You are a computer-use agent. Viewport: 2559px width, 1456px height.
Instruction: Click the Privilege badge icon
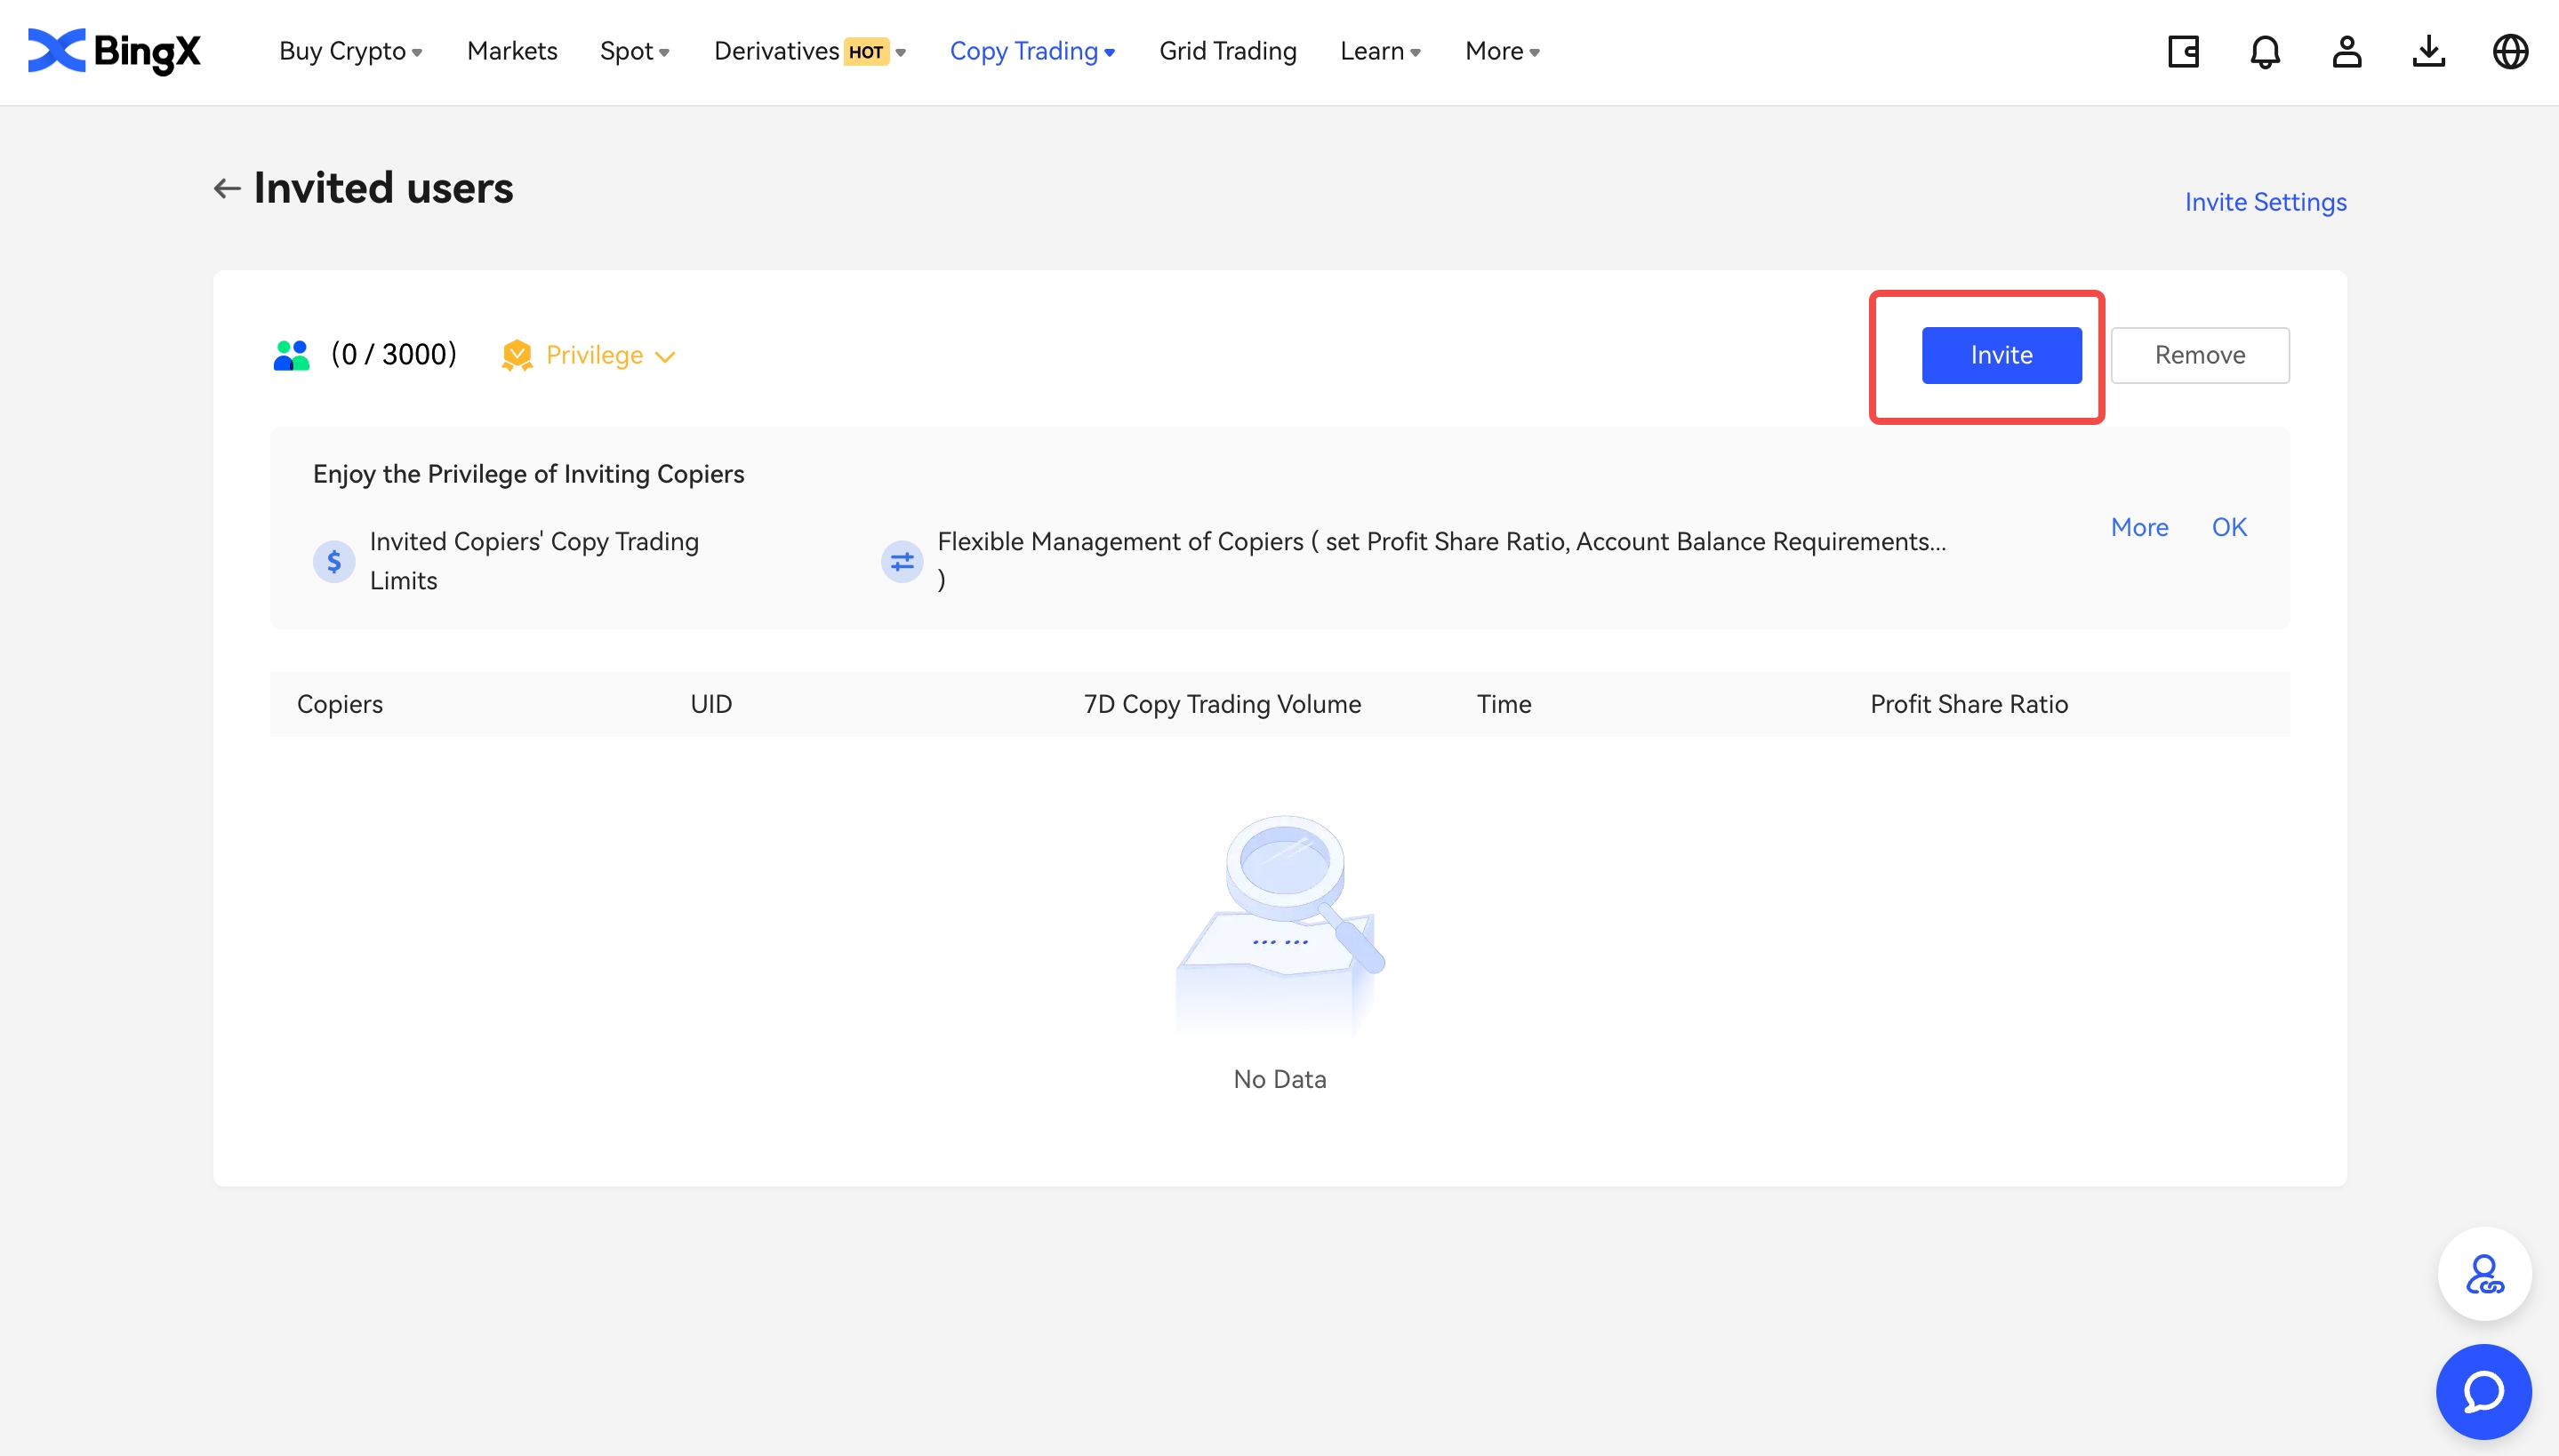[517, 355]
